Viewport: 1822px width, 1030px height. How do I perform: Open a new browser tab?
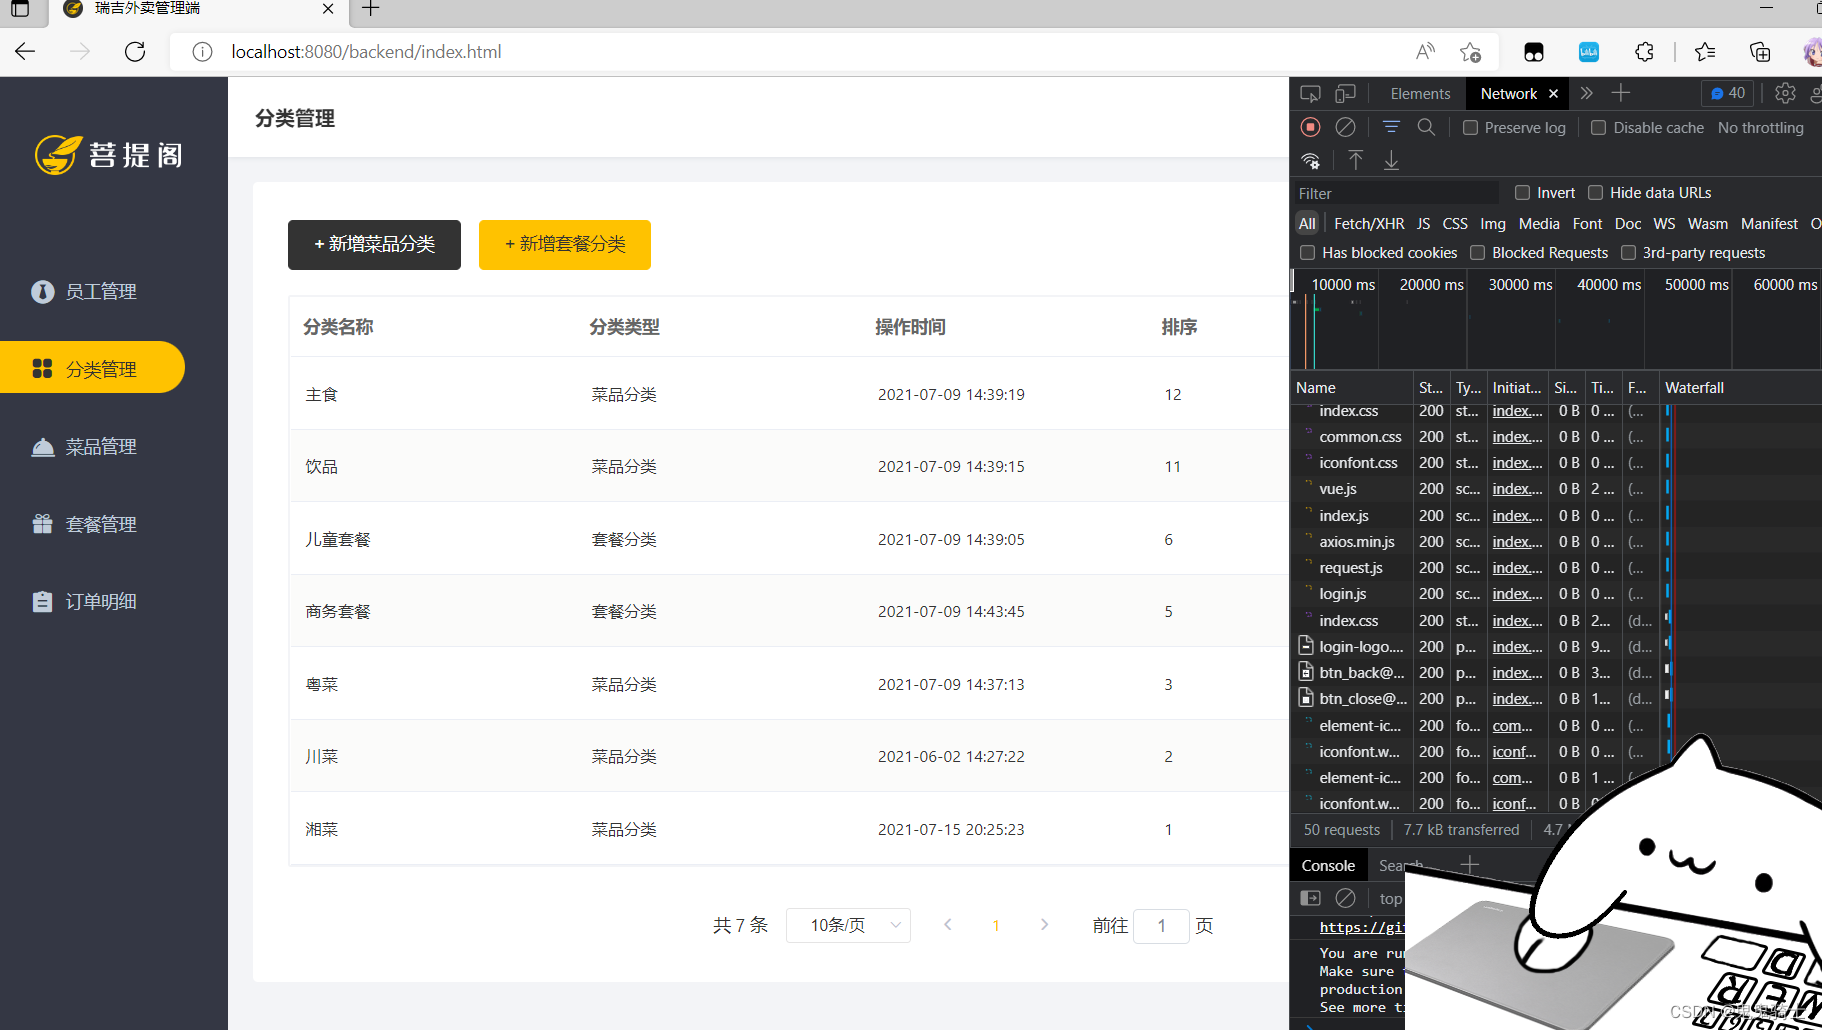371,9
